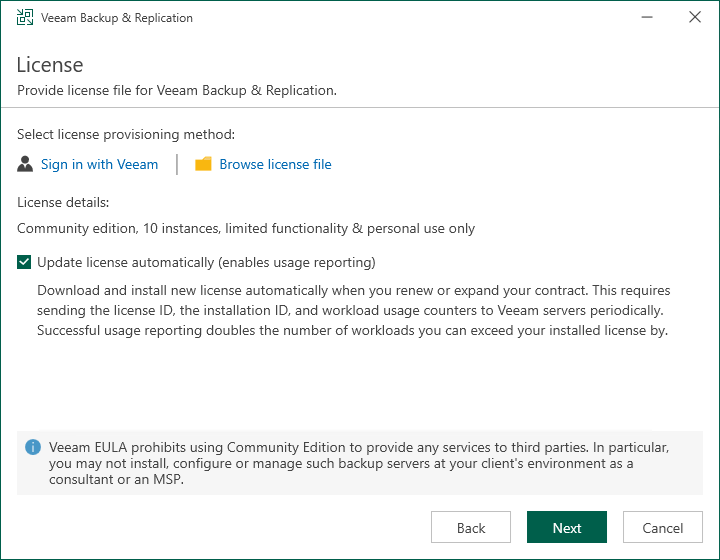
Task: Close the Veeam setup window
Action: pyautogui.click(x=695, y=17)
